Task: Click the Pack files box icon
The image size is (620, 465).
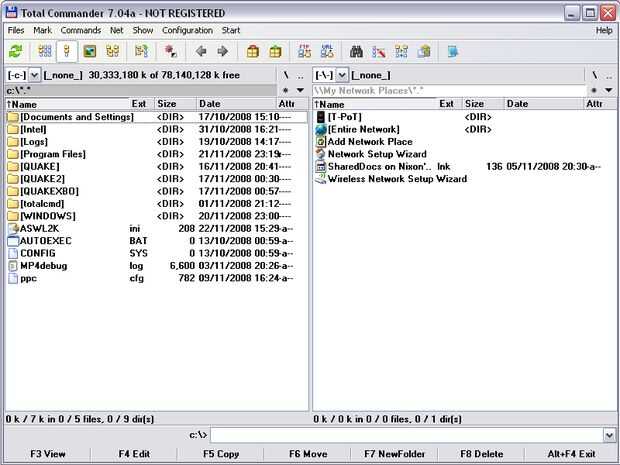Action: pyautogui.click(x=253, y=51)
